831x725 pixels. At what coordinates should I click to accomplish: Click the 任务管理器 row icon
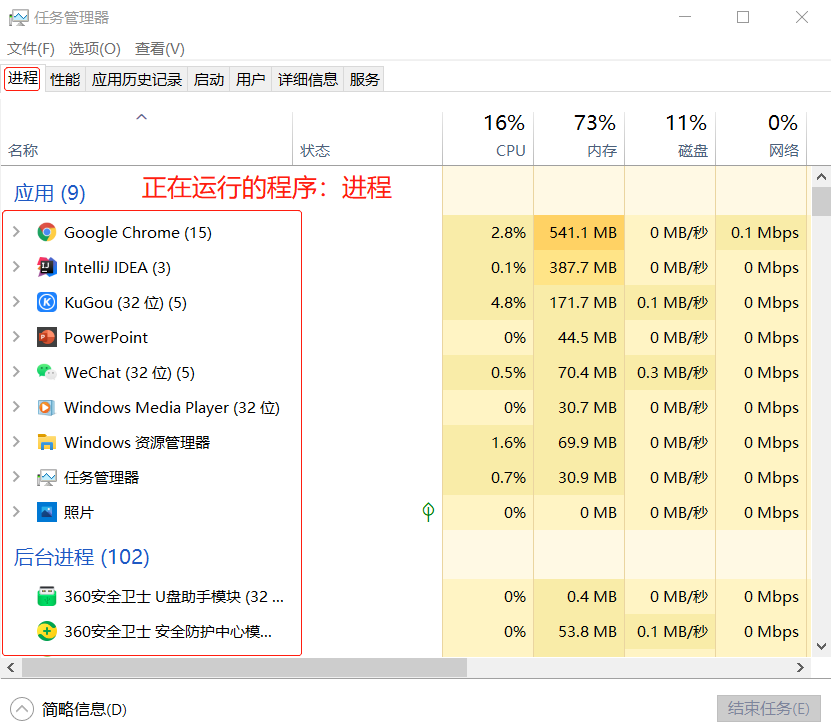[x=47, y=477]
